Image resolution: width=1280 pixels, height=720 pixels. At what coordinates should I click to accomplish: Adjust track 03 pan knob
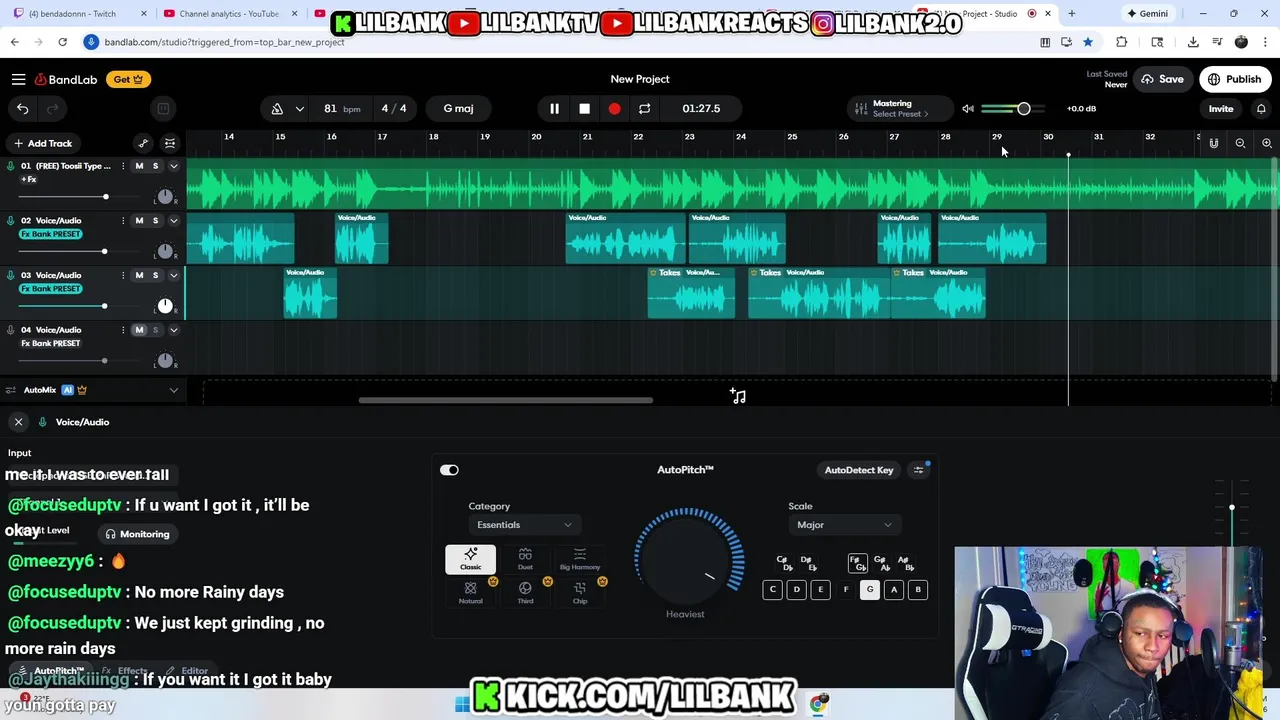pyautogui.click(x=165, y=306)
